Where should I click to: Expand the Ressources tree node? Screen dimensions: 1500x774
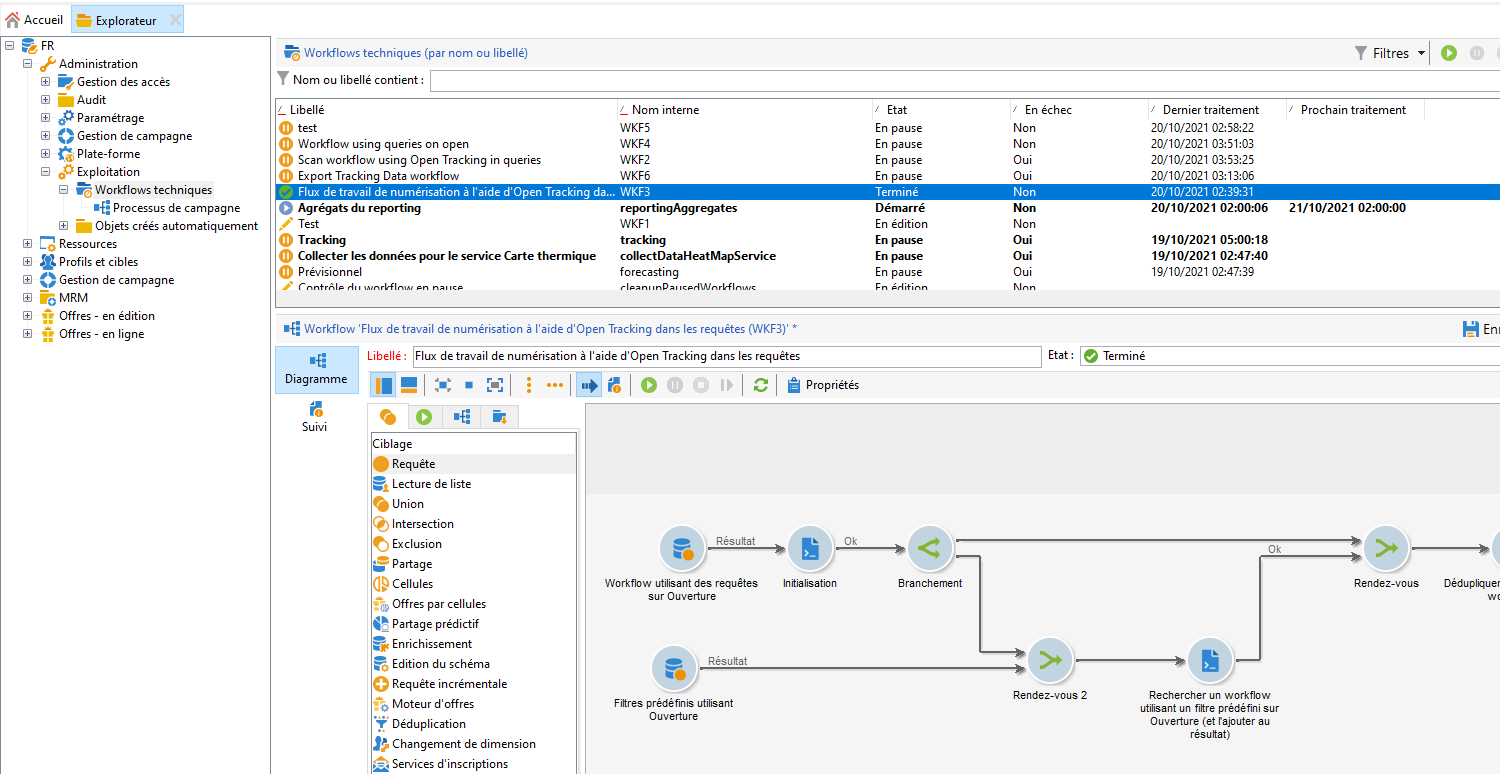[28, 244]
